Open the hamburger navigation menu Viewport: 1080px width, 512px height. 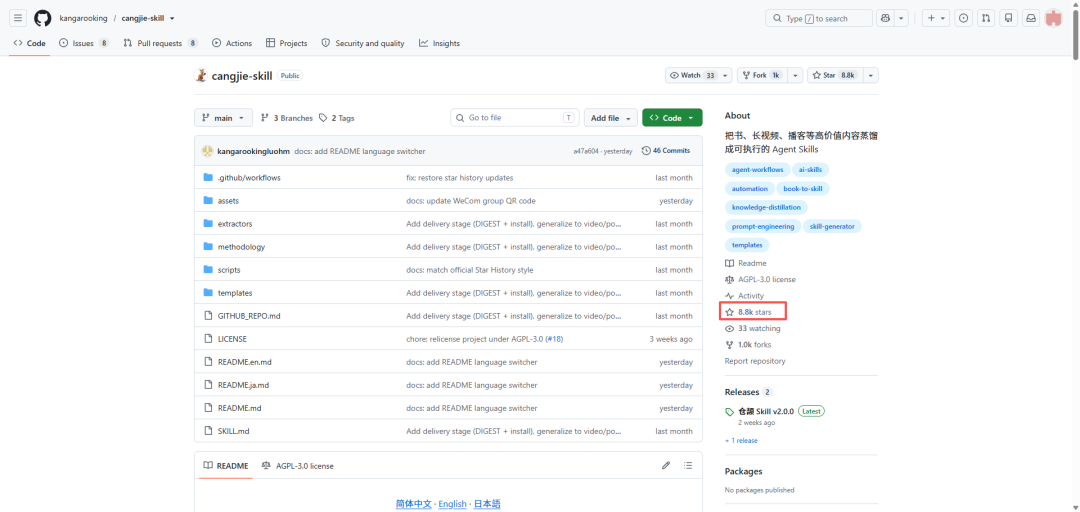pos(19,19)
